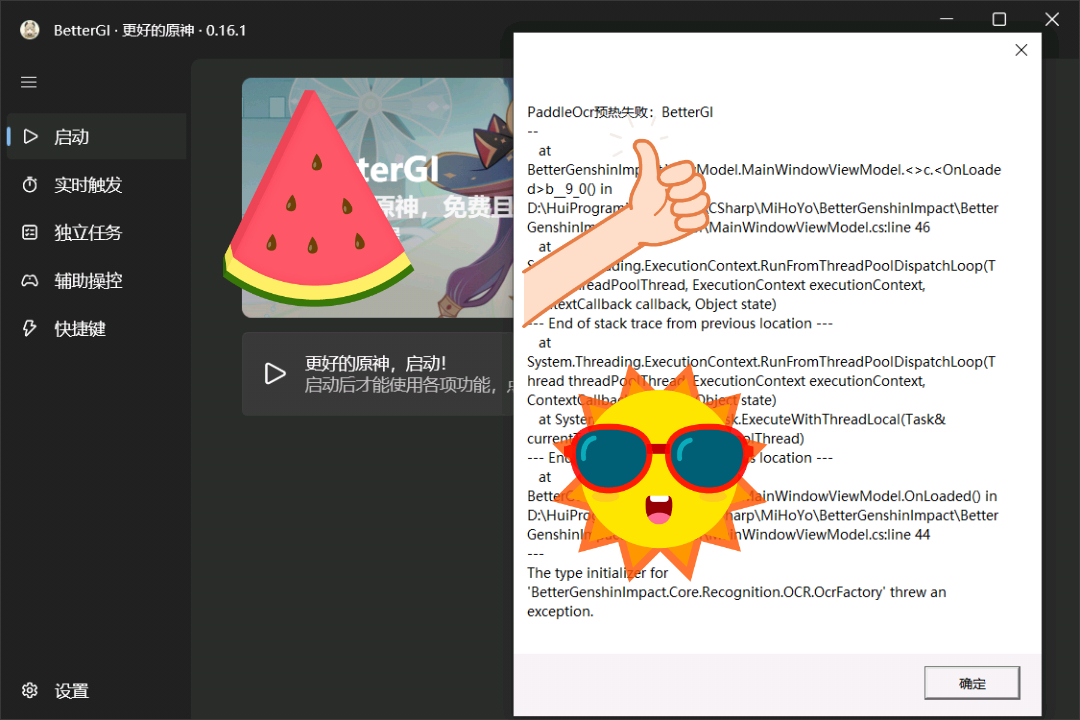Close the PaddleOcr error dialog with X

coord(1021,50)
